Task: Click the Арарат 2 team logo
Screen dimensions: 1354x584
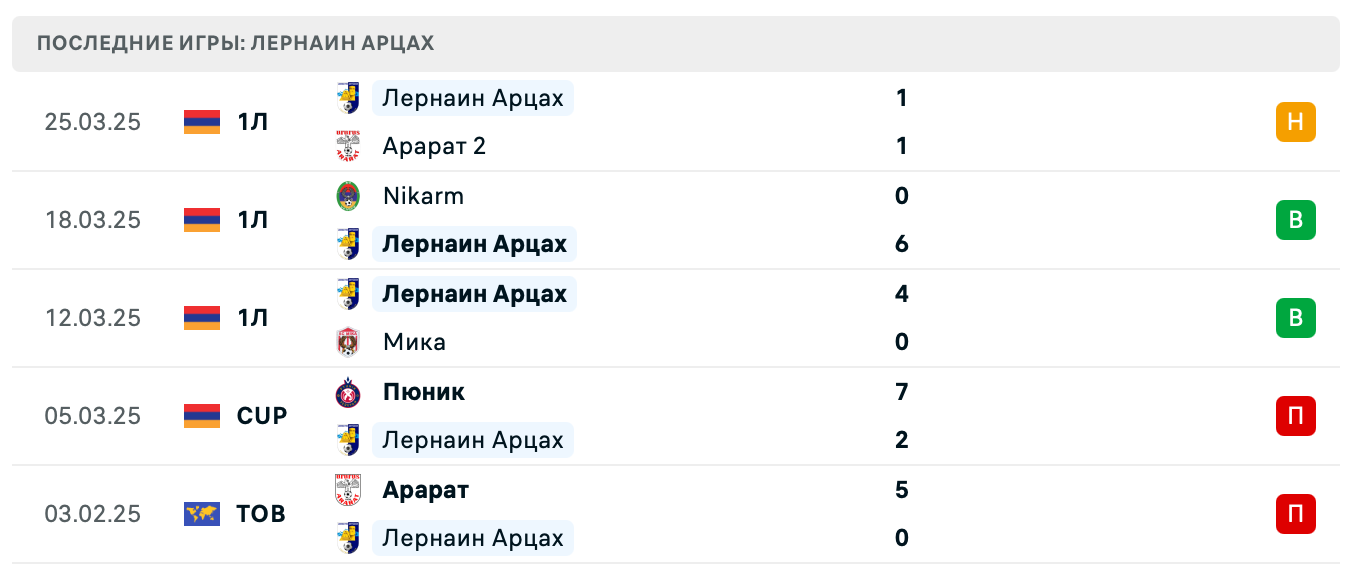Action: pos(348,146)
